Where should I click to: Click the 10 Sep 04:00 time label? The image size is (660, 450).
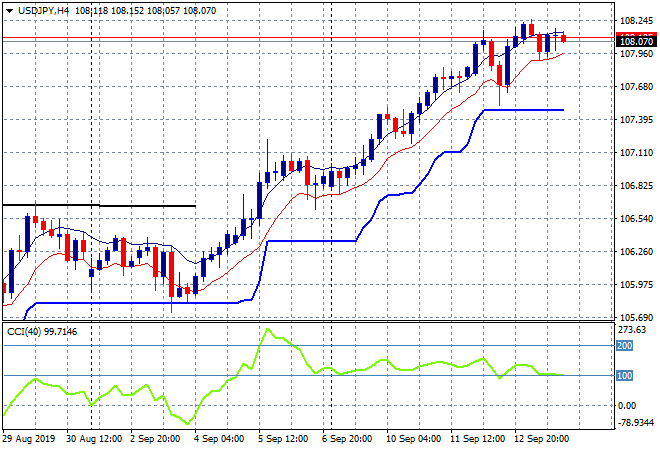pos(413,439)
